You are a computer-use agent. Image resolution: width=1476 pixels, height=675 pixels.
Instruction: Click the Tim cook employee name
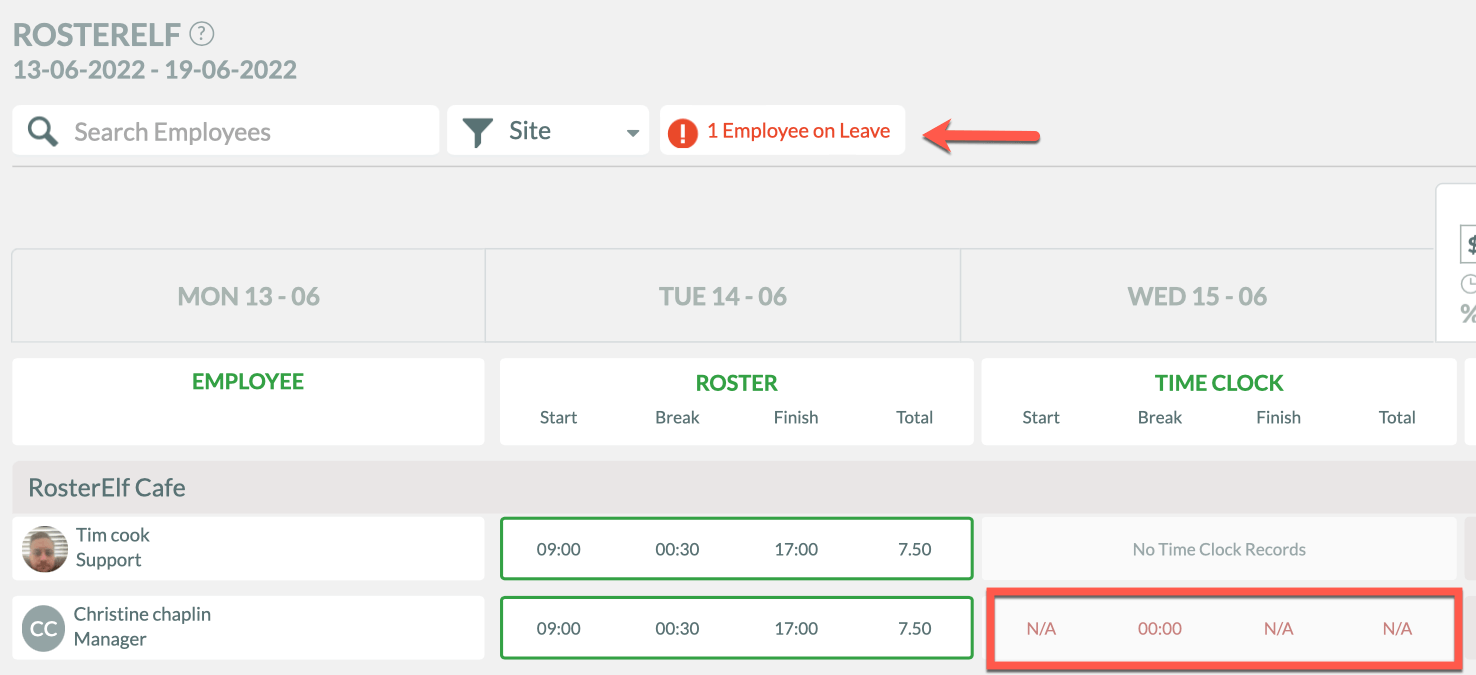coord(113,535)
